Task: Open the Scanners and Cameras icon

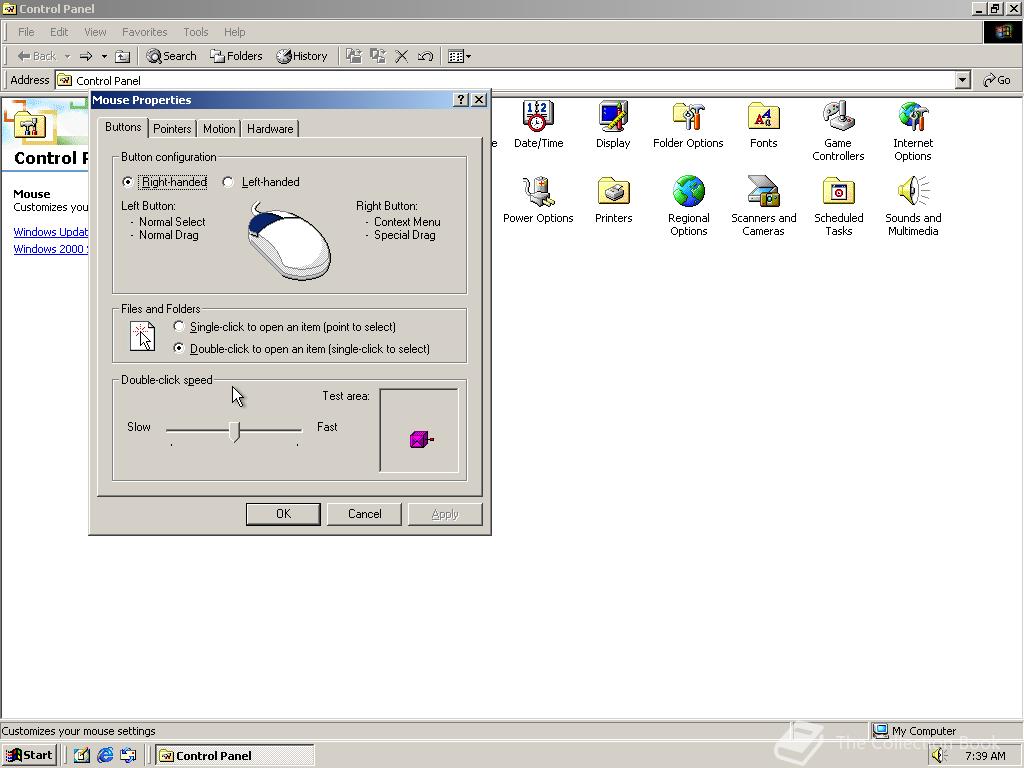Action: pos(763,206)
